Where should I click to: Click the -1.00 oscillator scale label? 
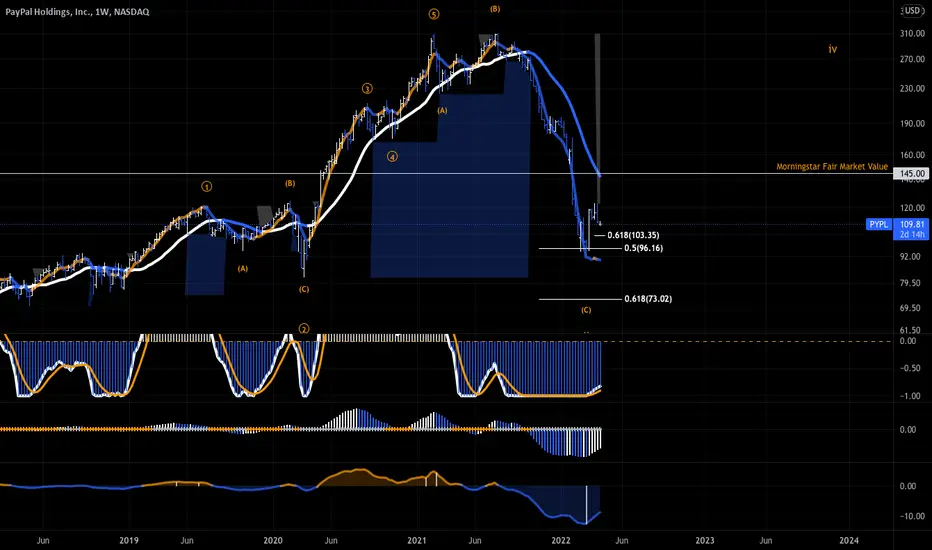[910, 396]
